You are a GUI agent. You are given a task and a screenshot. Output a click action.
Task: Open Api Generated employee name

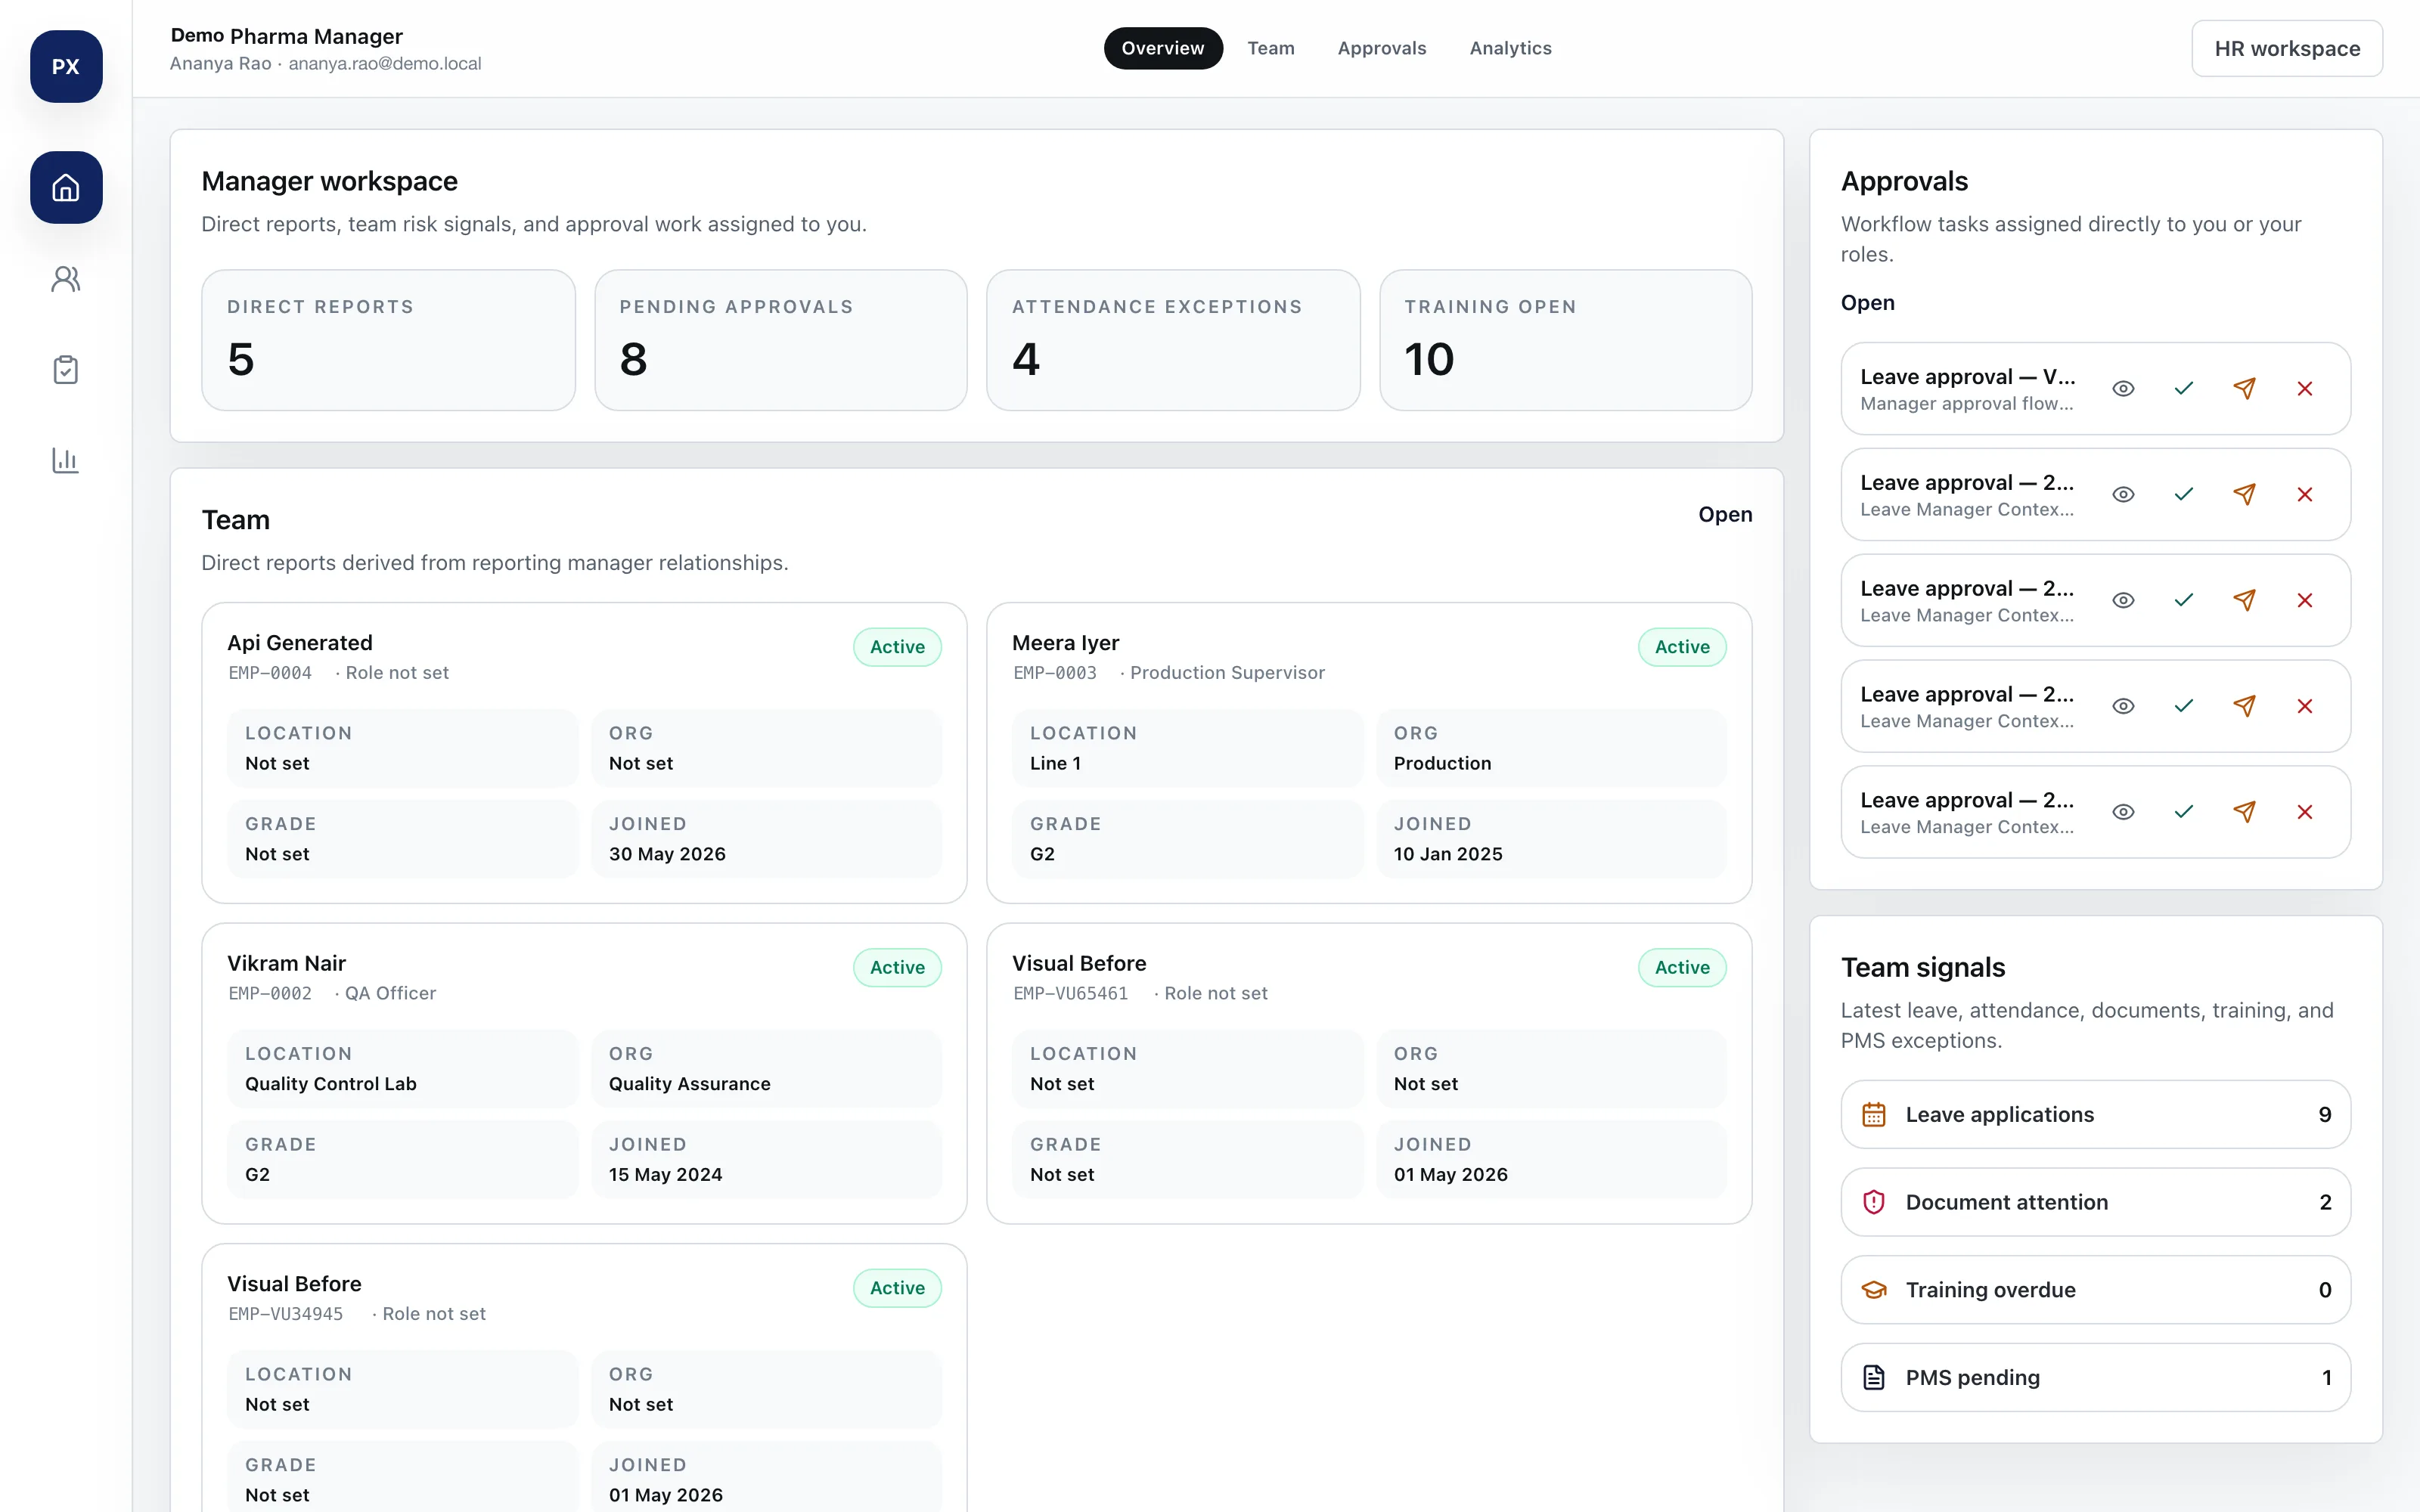[x=300, y=643]
